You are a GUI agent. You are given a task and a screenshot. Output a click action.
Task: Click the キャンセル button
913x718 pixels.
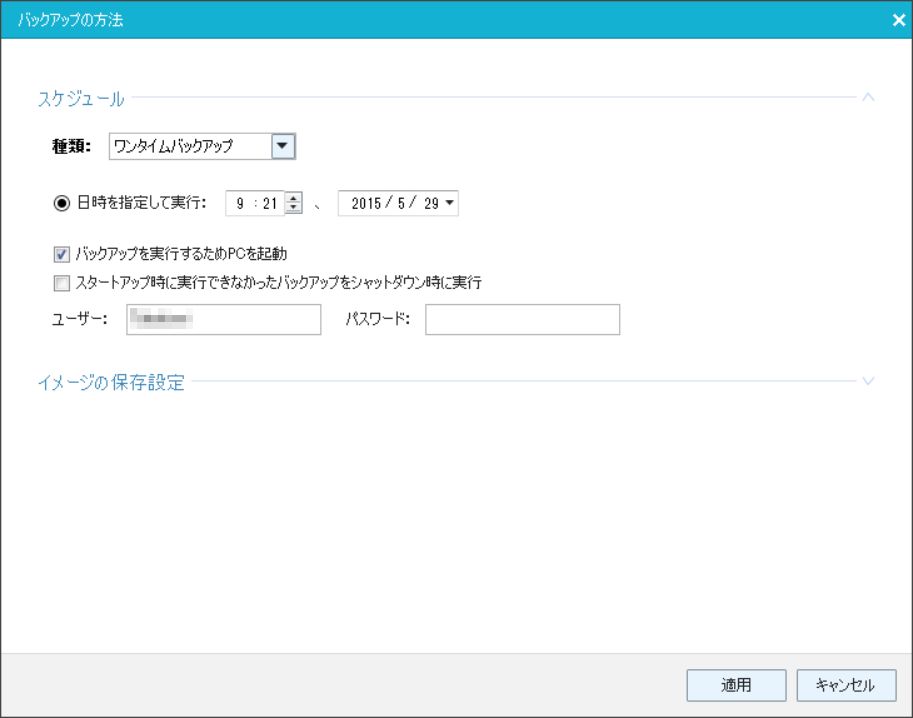pyautogui.click(x=846, y=685)
